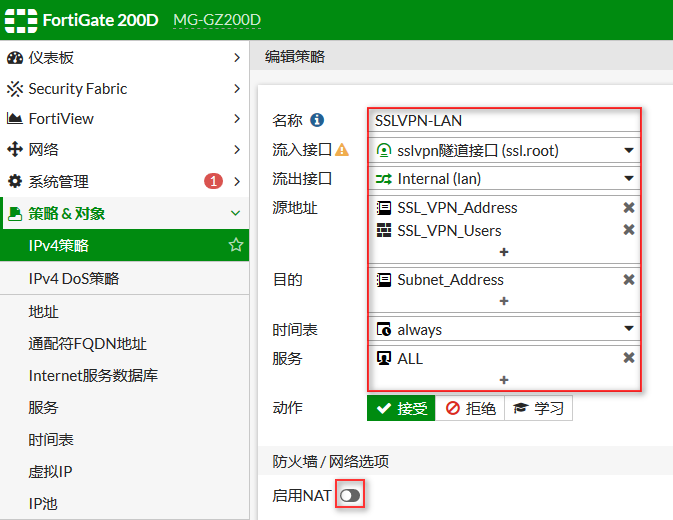Expand the FortiView menu chevron

[x=237, y=118]
